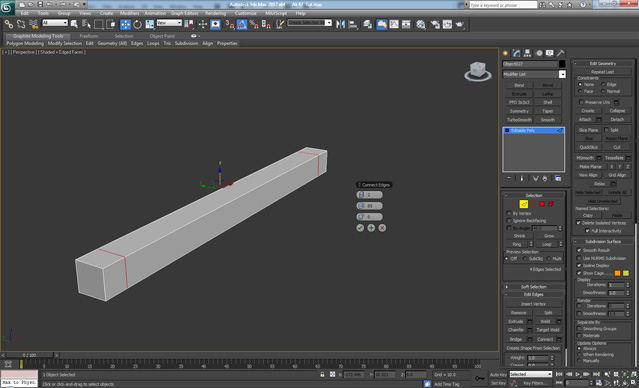This screenshot has height=388, width=639.
Task: Select Element sub-object level icon
Action: pos(551,204)
